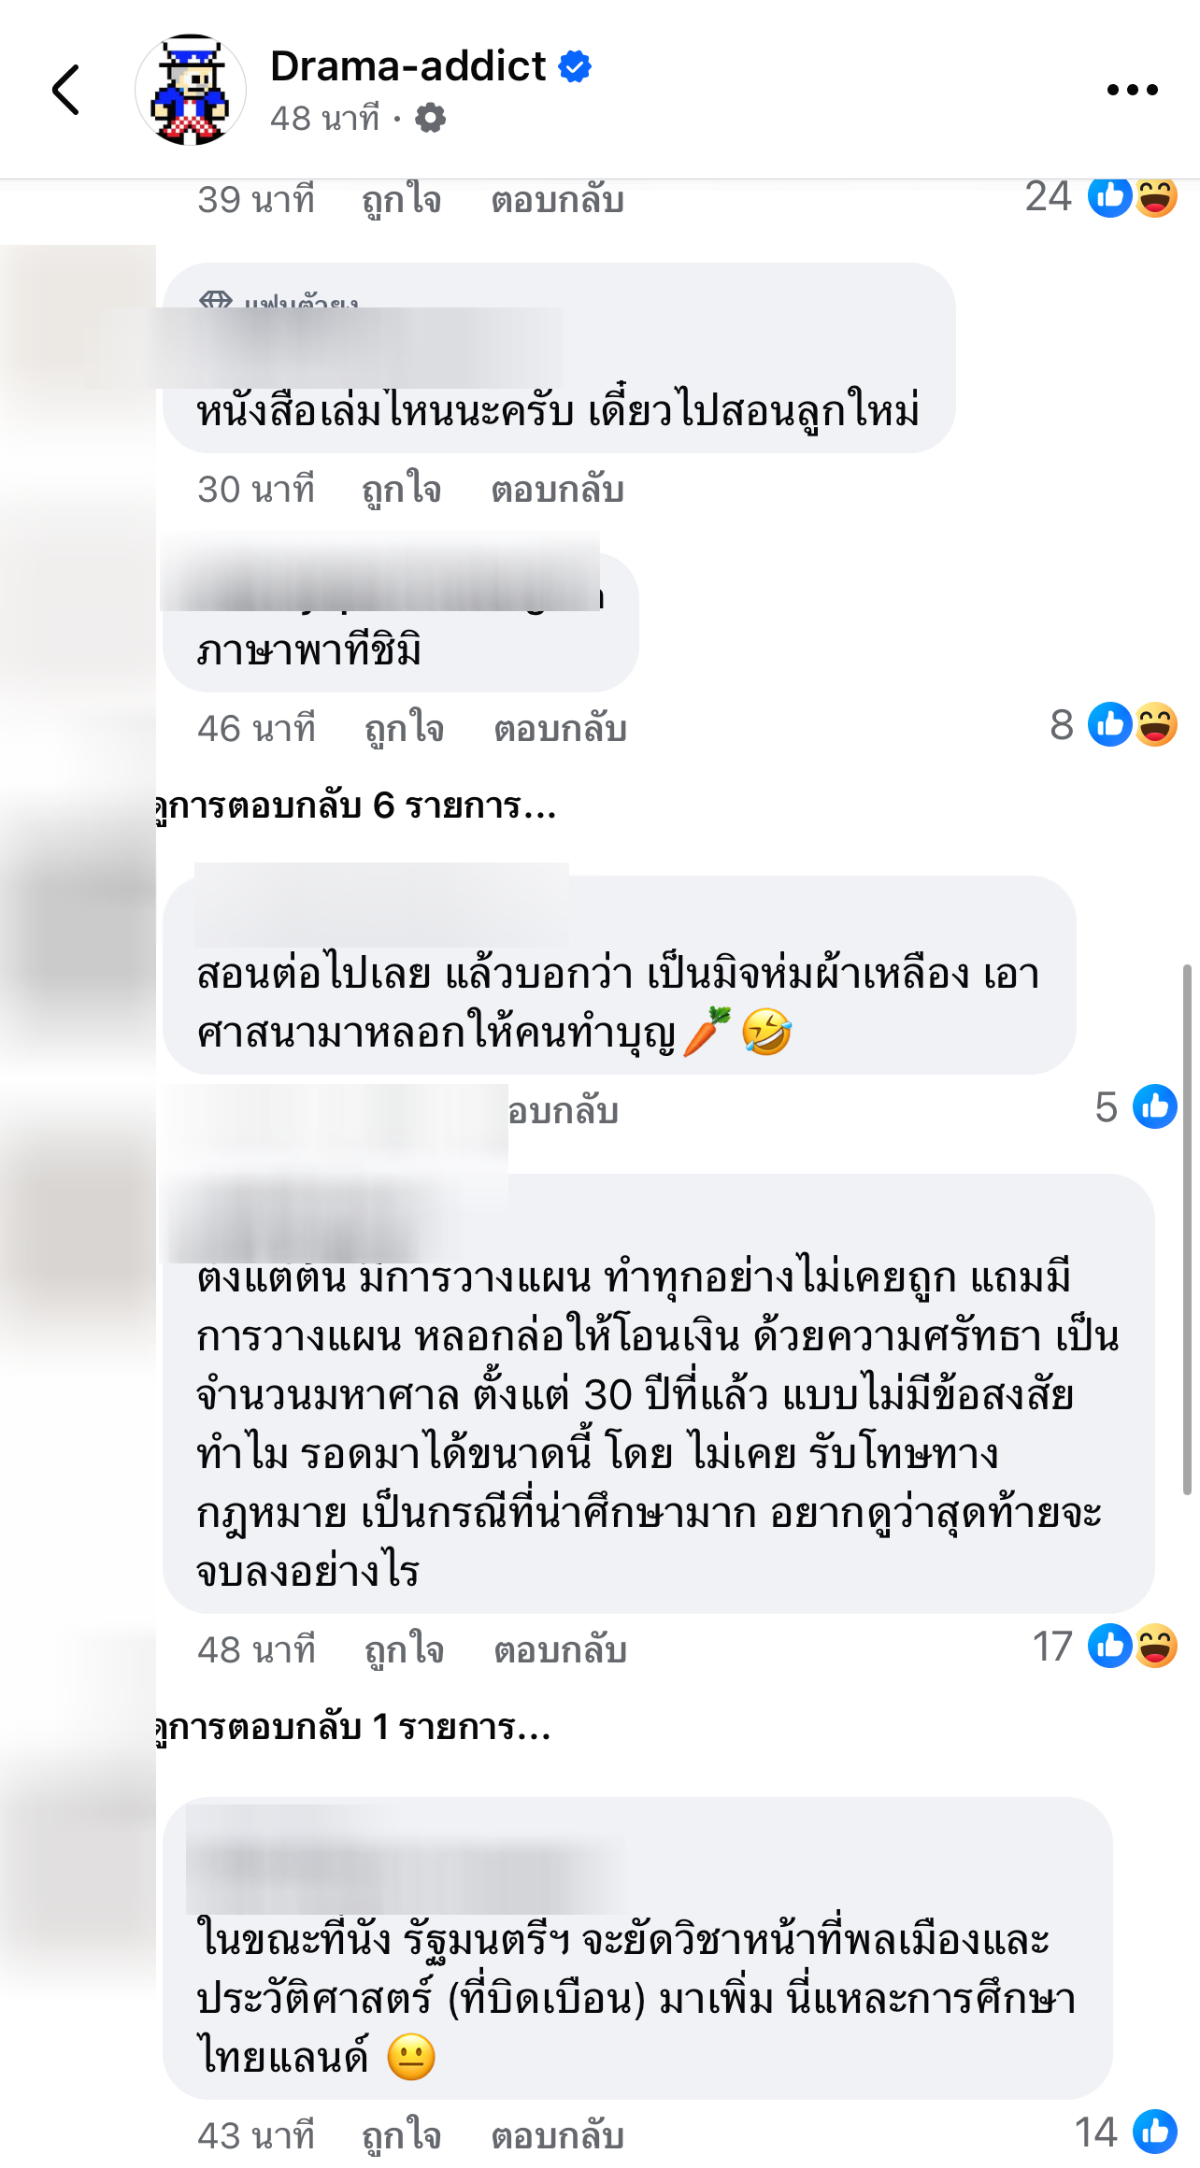Screen dimensions: 1200x2168
Task: Like the long comment posted 48 นาที ago
Action: pyautogui.click(x=404, y=1650)
